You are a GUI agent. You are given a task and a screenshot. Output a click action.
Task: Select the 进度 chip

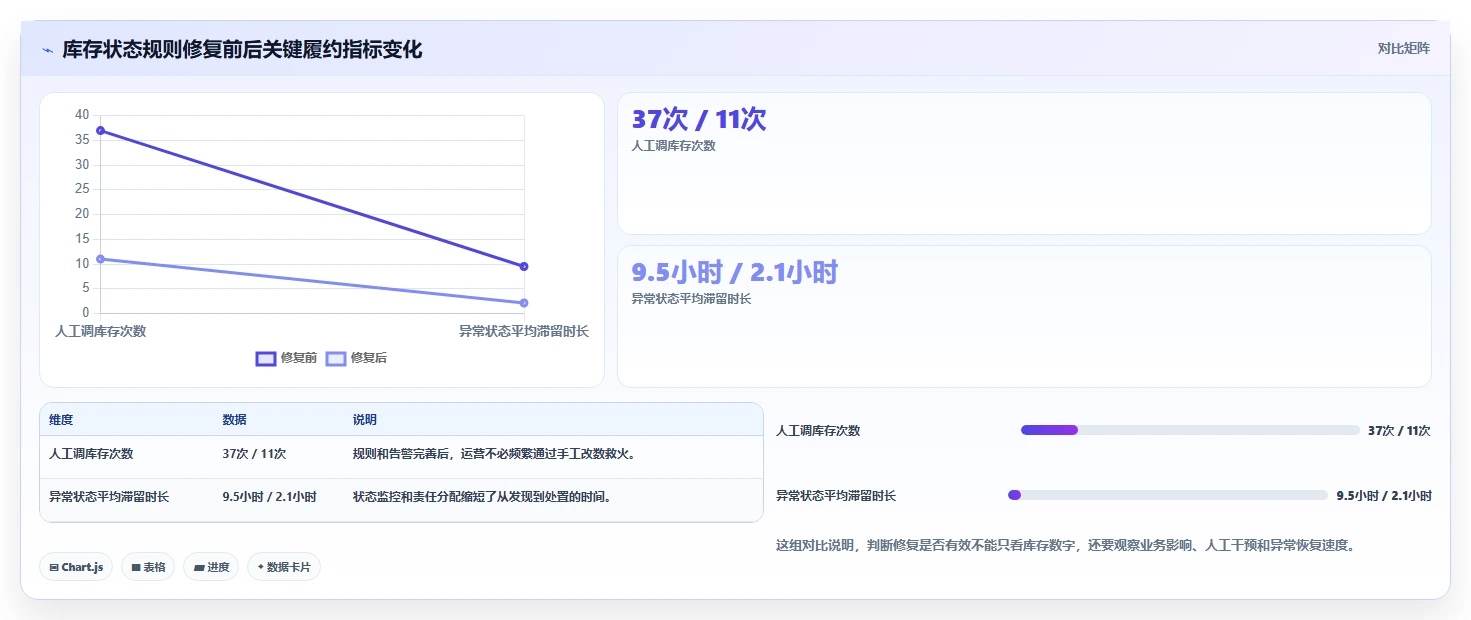click(x=211, y=567)
